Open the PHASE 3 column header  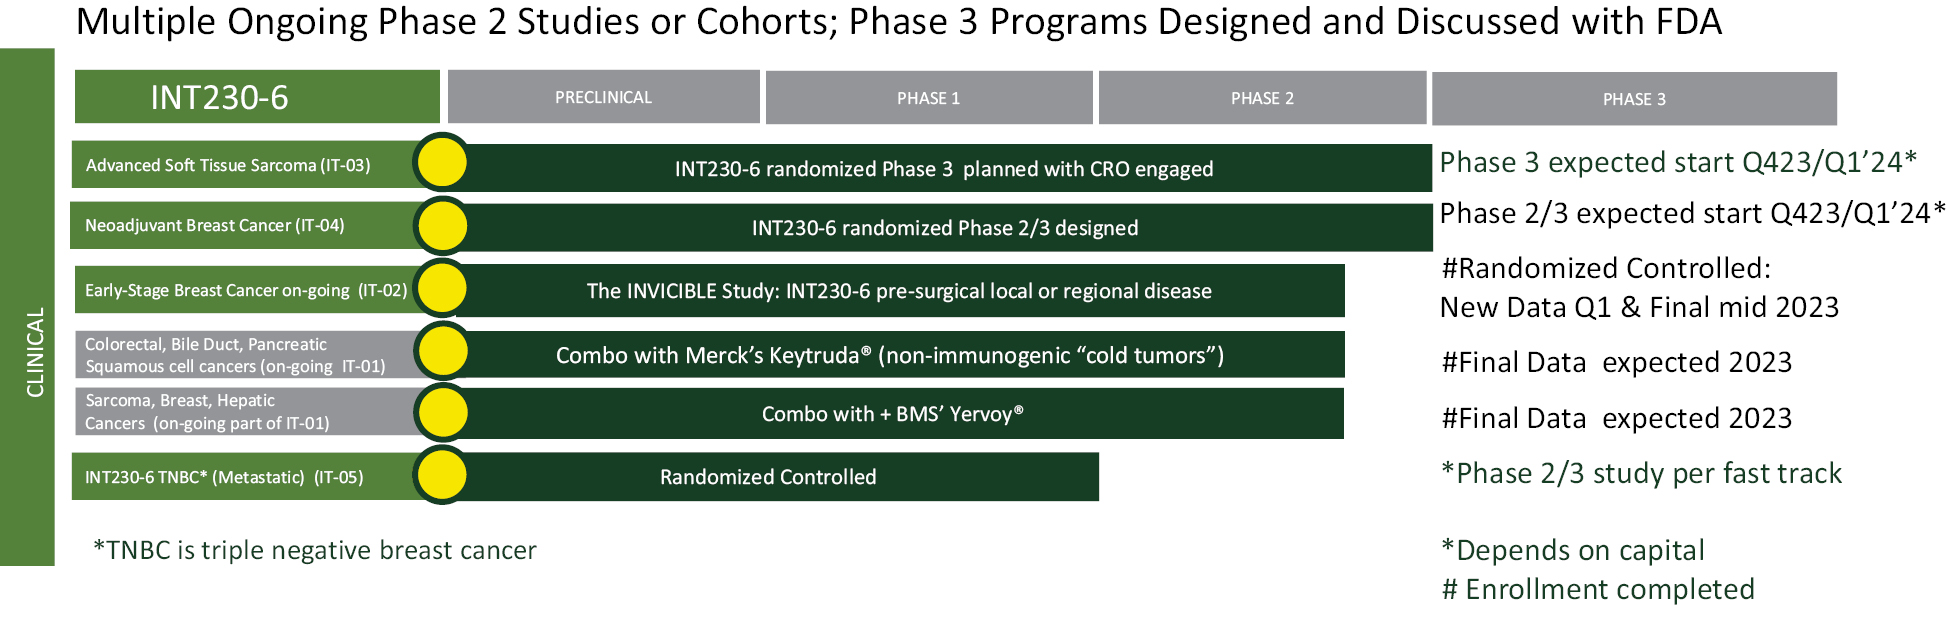coord(1634,99)
